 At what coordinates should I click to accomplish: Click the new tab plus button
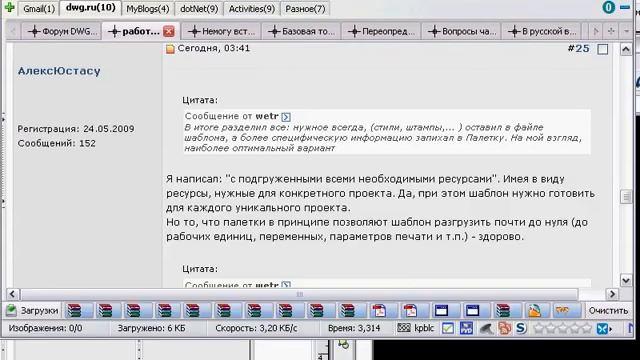pos(611,31)
